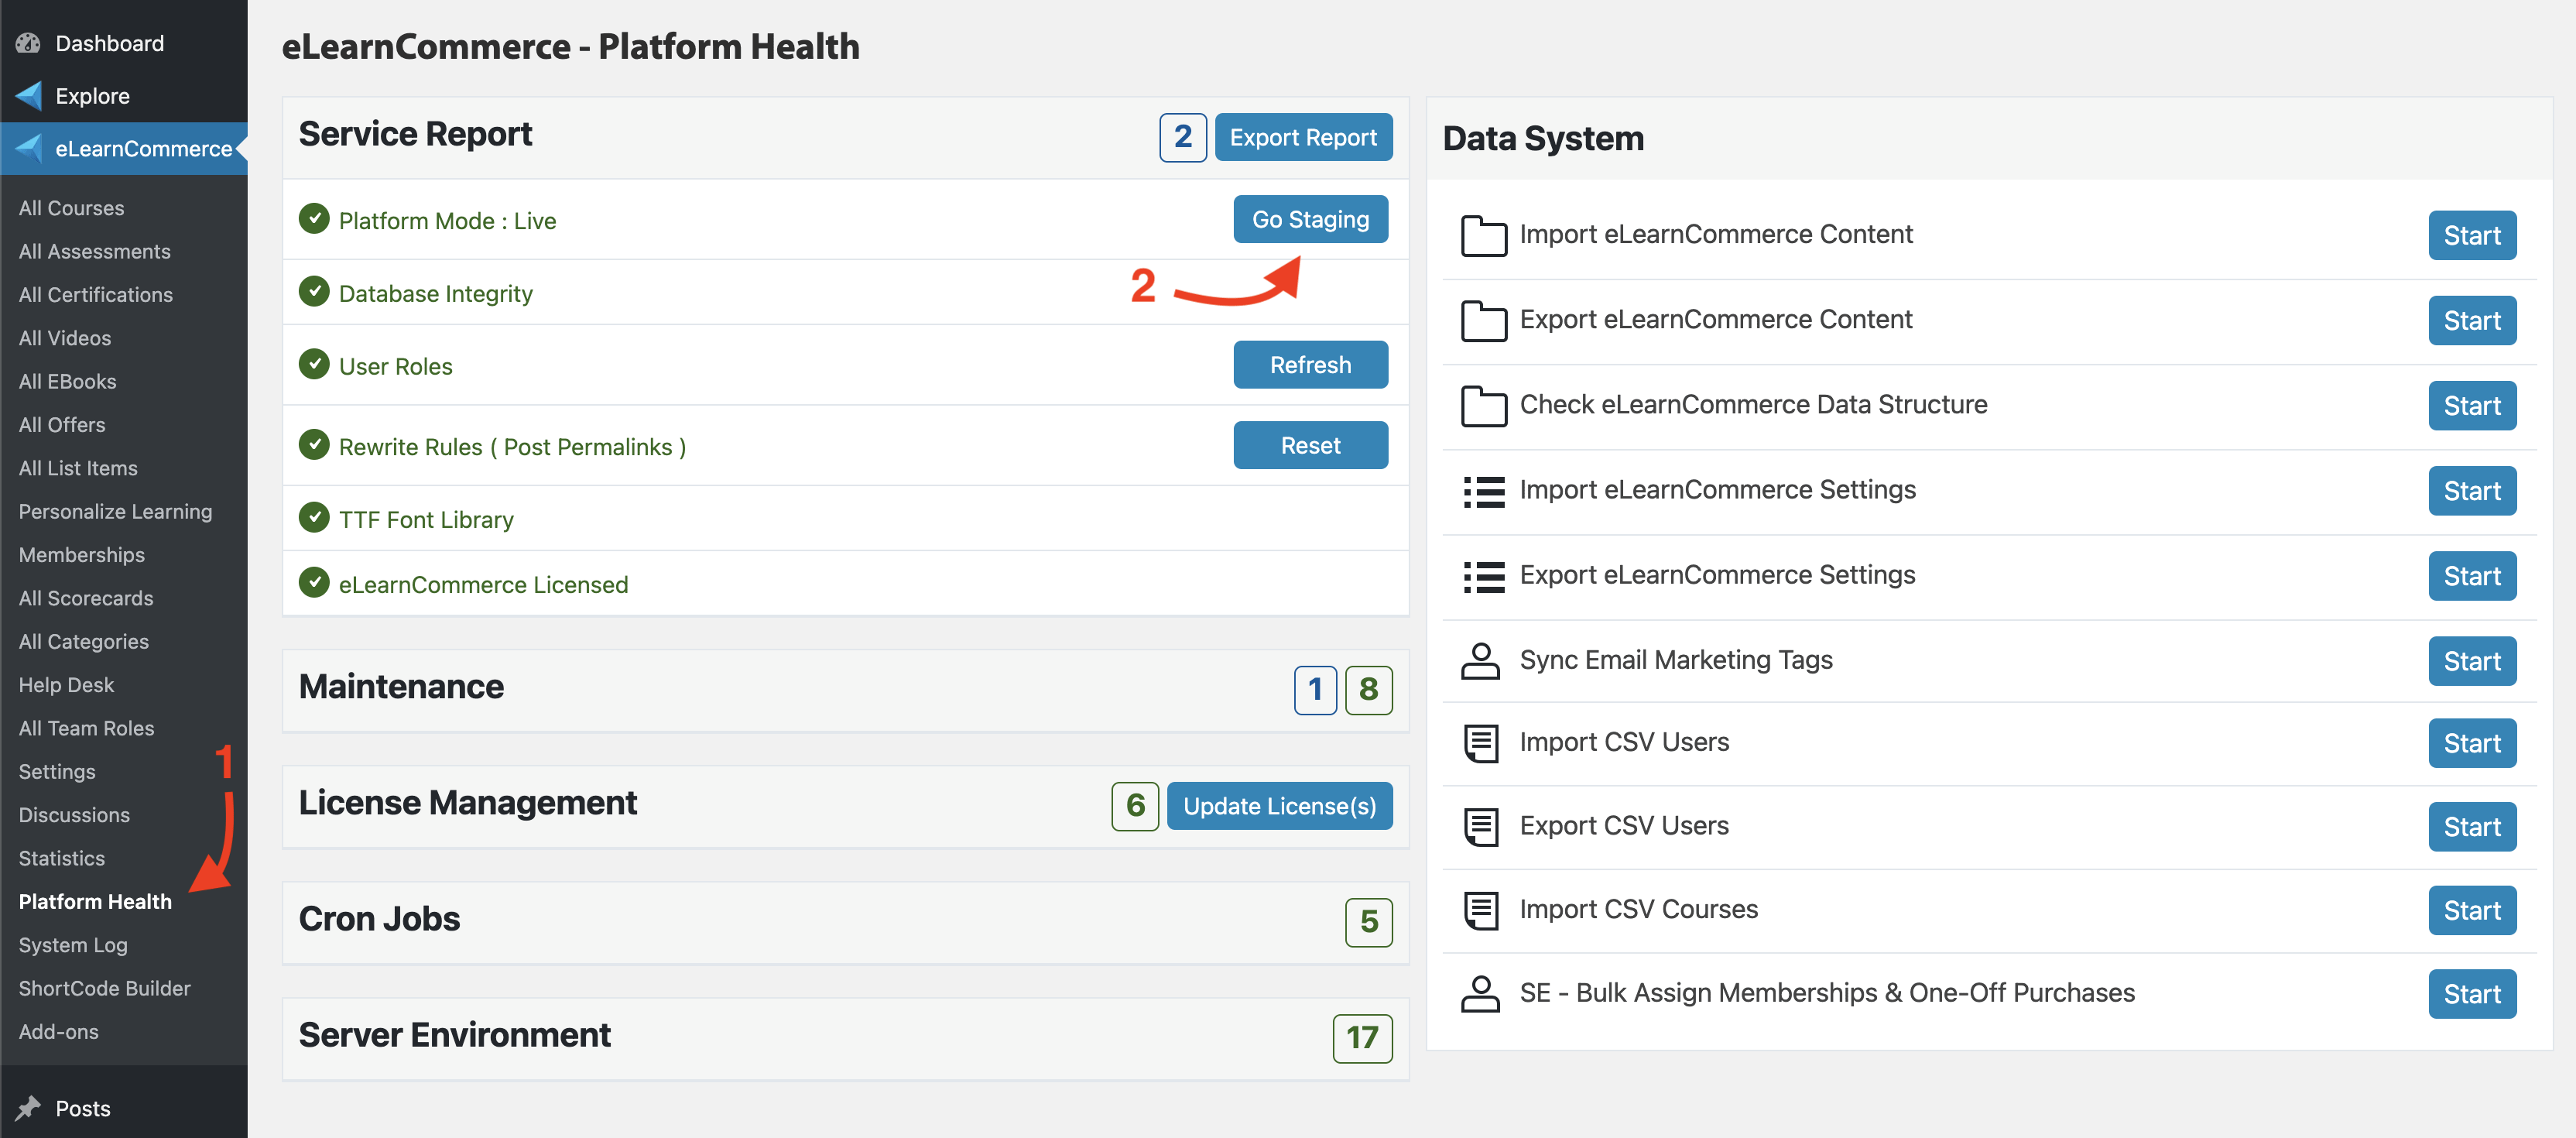Image resolution: width=2576 pixels, height=1138 pixels.
Task: Start Export CSV Users
Action: click(2472, 827)
